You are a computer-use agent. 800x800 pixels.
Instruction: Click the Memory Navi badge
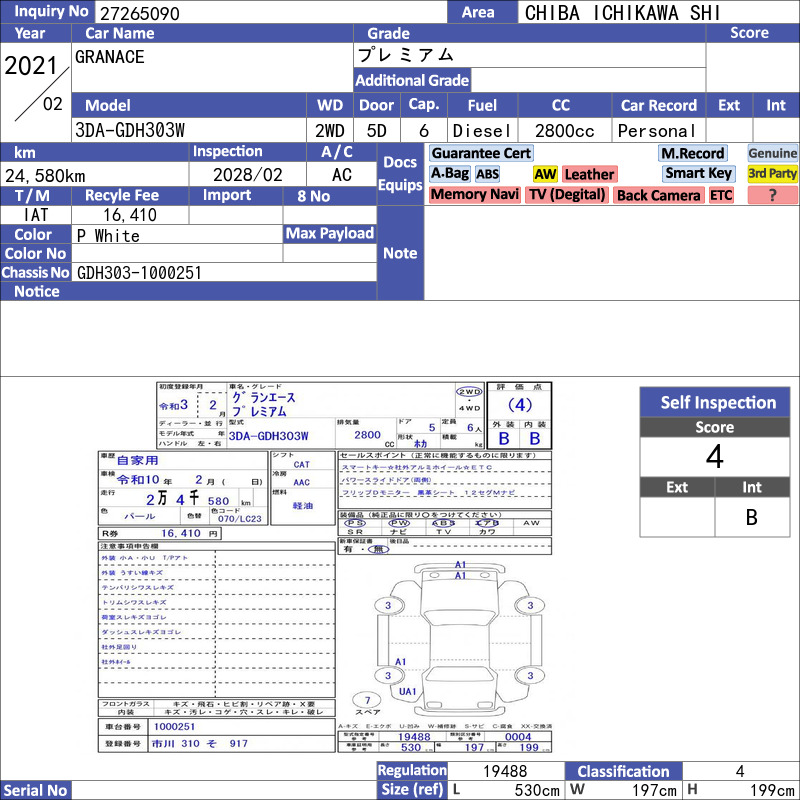tap(474, 195)
